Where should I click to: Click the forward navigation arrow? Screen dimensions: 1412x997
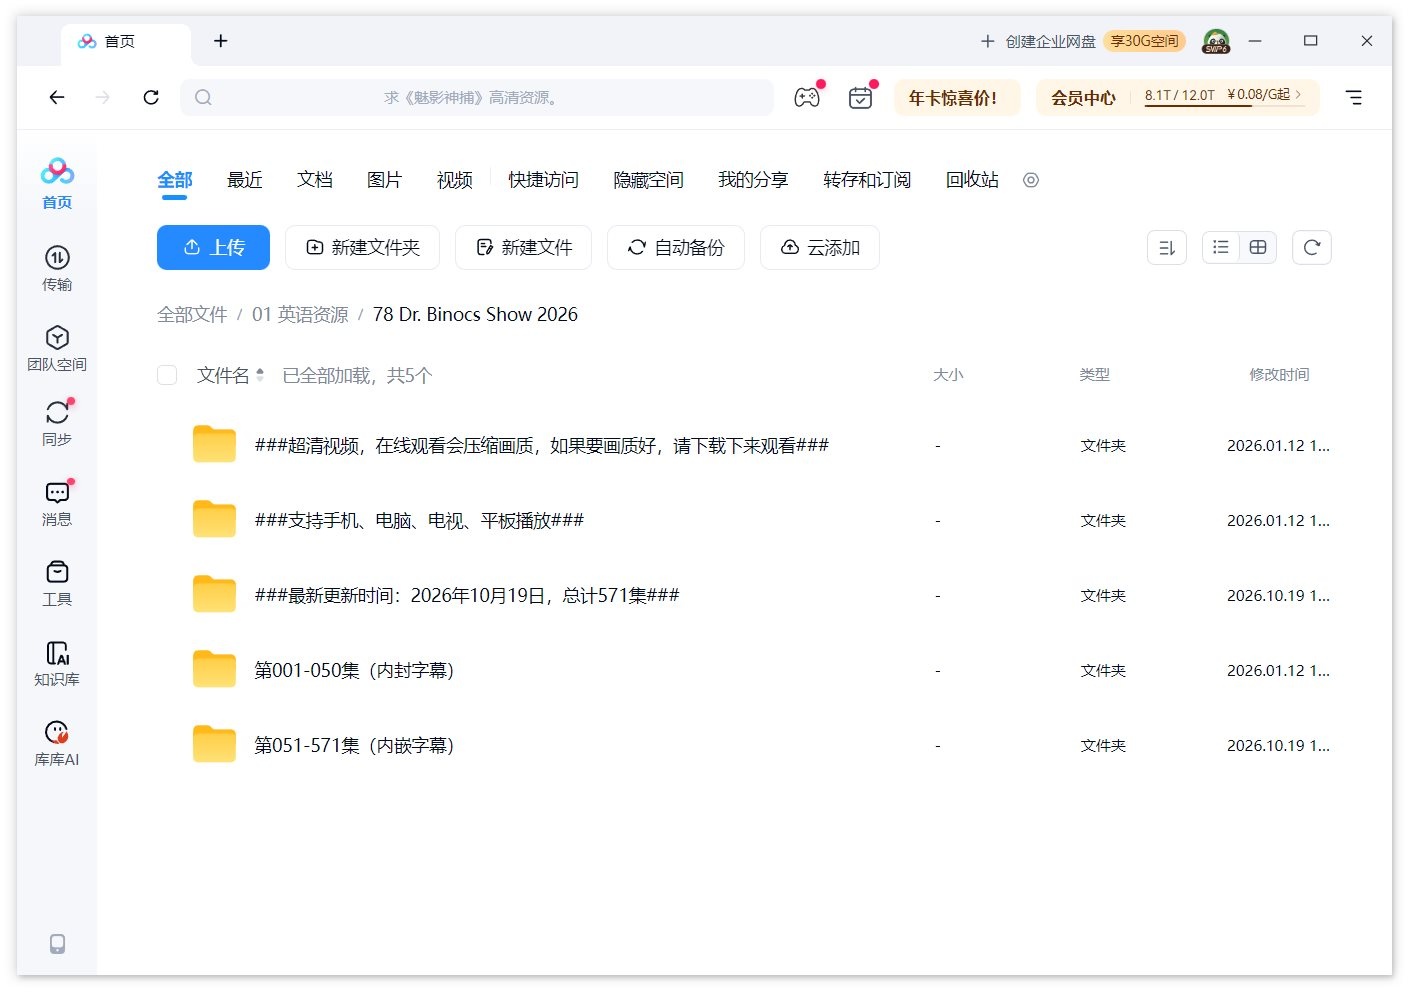[103, 97]
